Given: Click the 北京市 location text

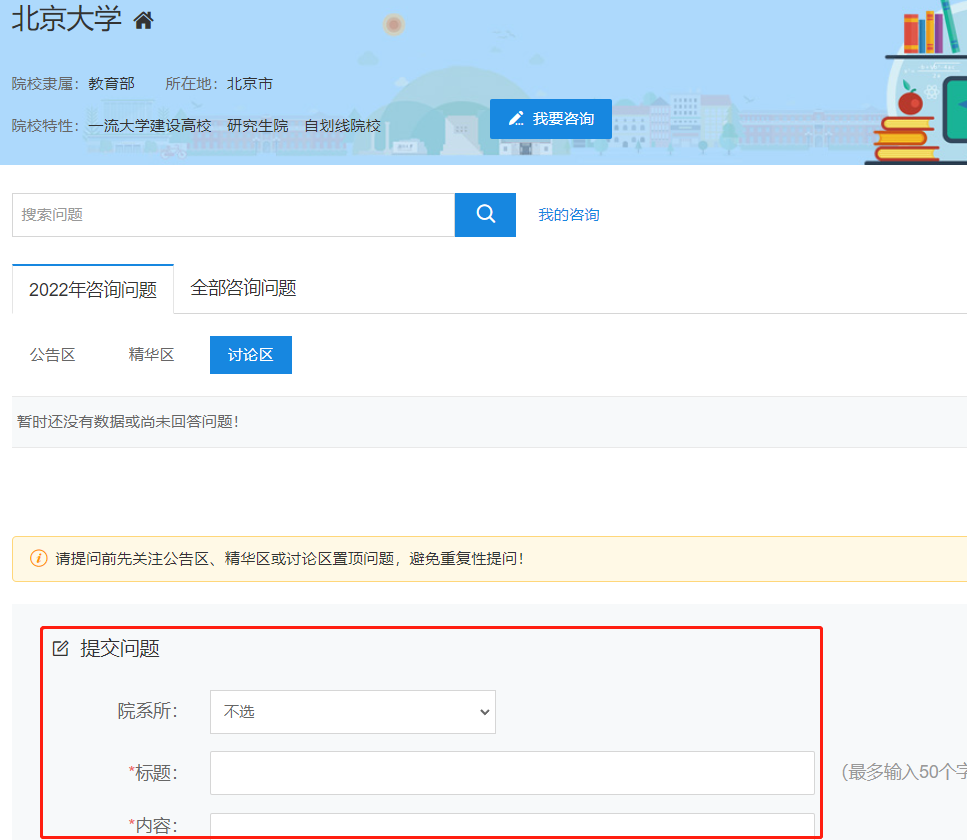Looking at the screenshot, I should point(250,84).
